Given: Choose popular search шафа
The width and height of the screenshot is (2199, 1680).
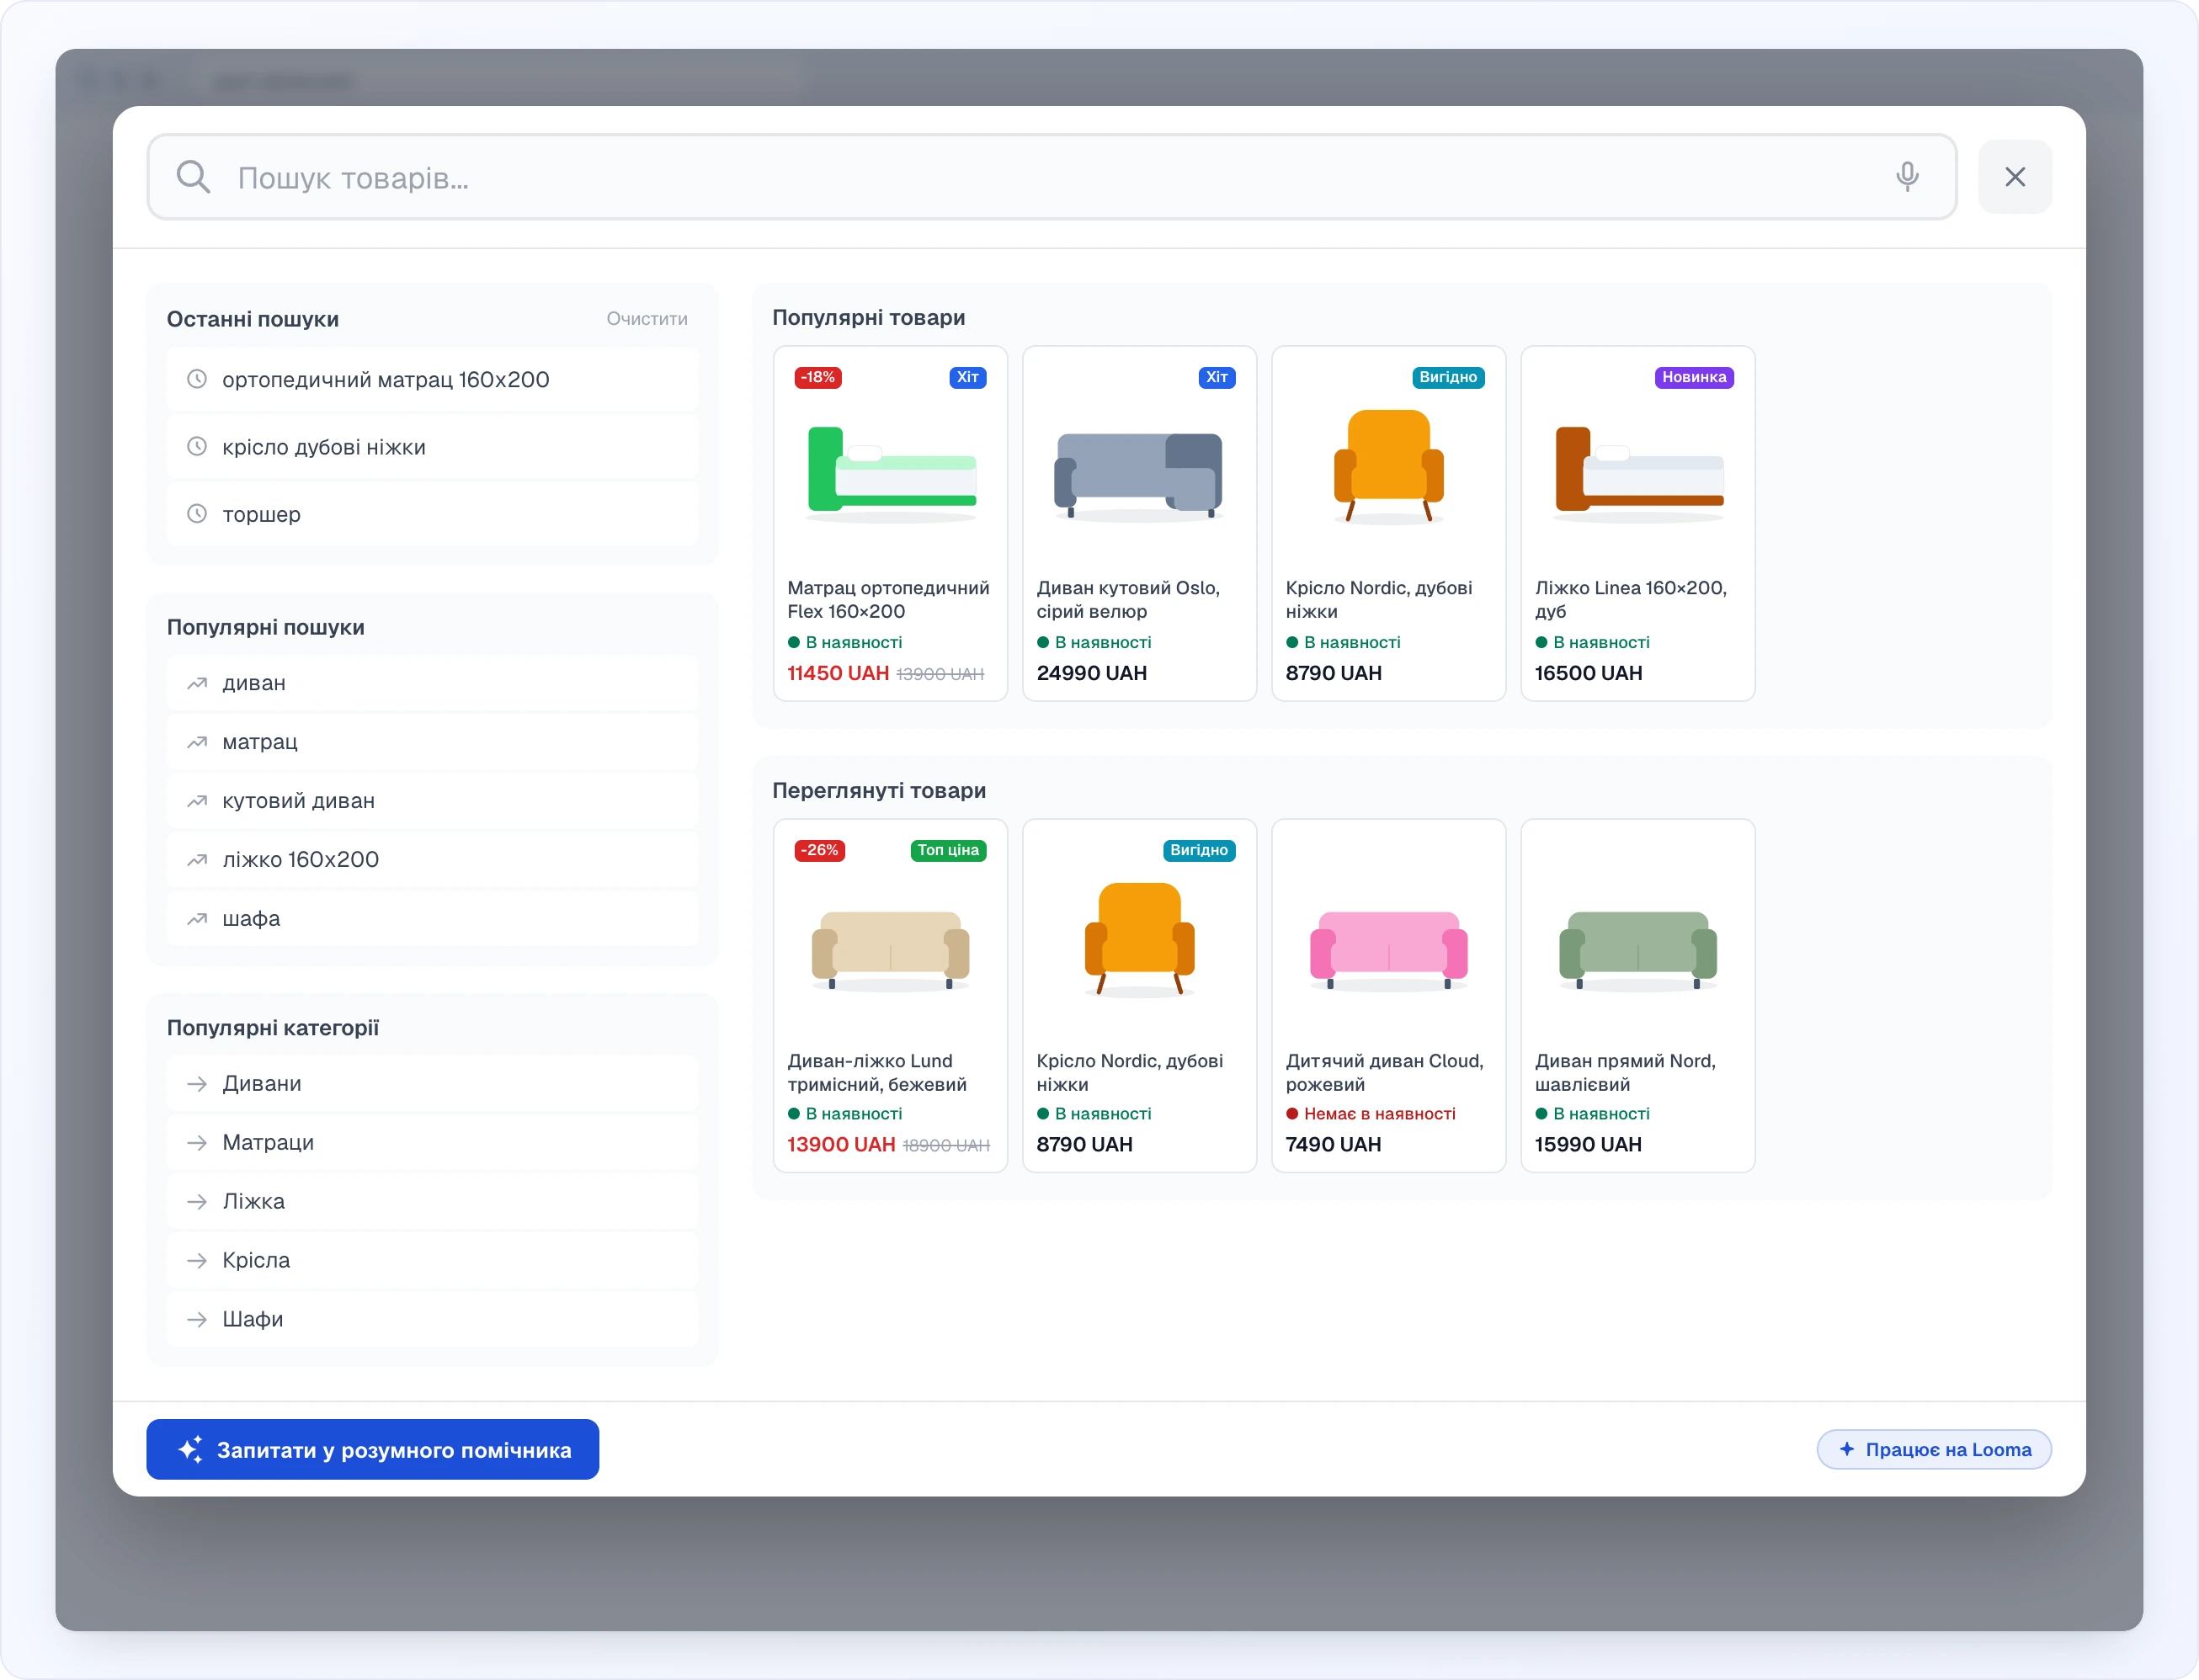Looking at the screenshot, I should 432,919.
